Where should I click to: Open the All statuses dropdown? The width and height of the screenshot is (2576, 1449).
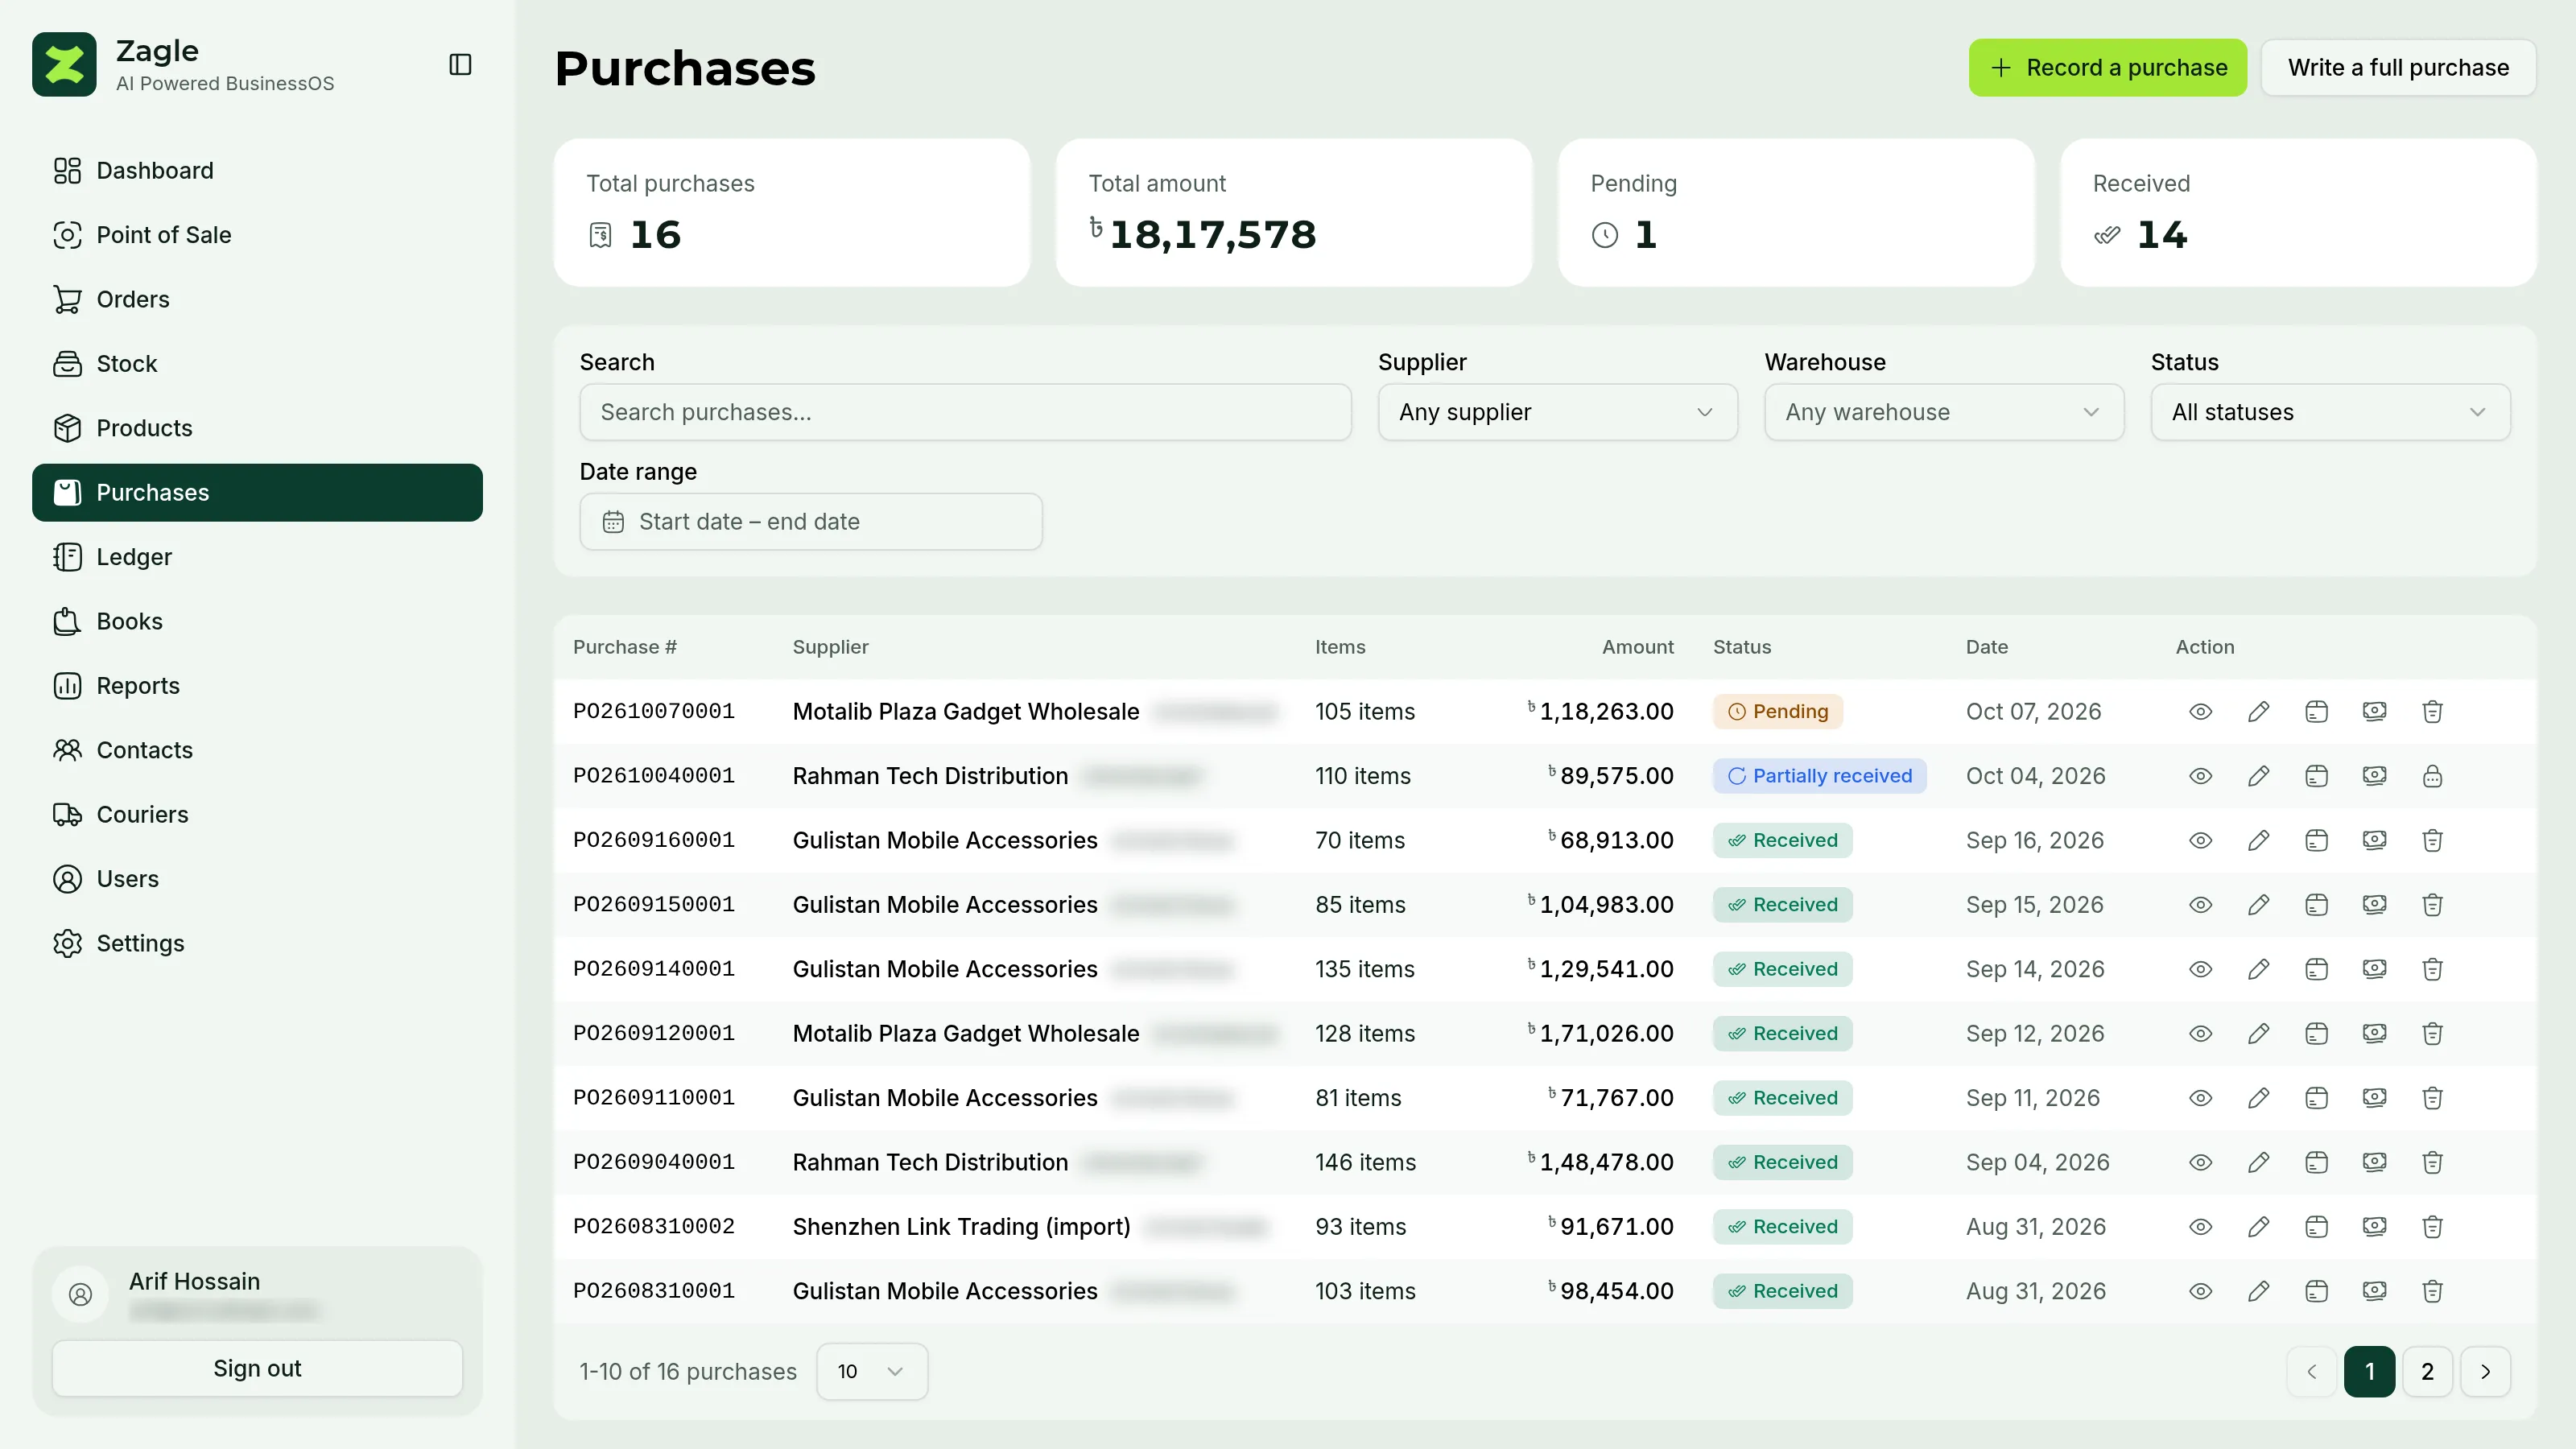tap(2330, 412)
